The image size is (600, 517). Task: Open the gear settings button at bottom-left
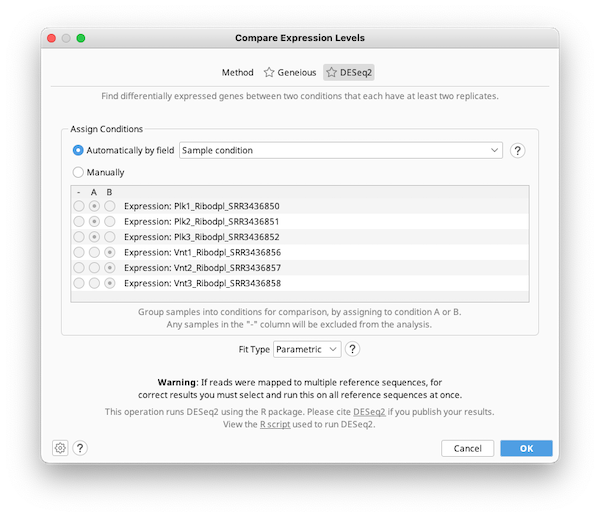pyautogui.click(x=60, y=448)
